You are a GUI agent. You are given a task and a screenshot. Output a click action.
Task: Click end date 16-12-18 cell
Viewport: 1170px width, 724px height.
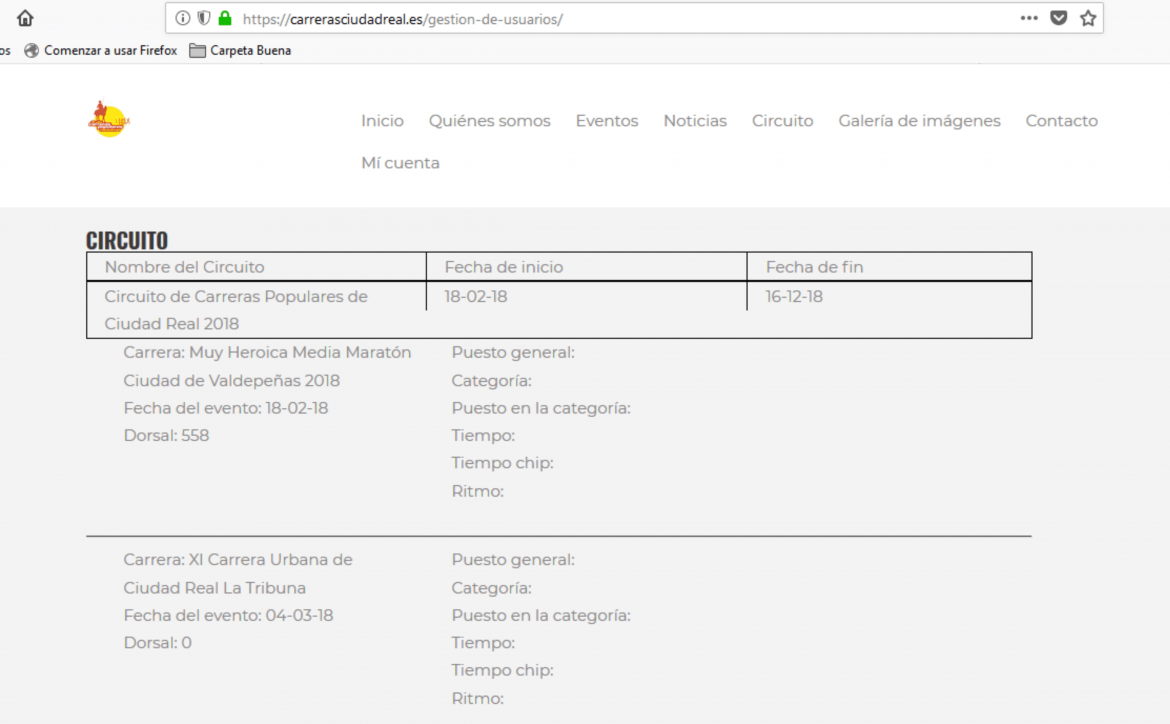(x=794, y=297)
